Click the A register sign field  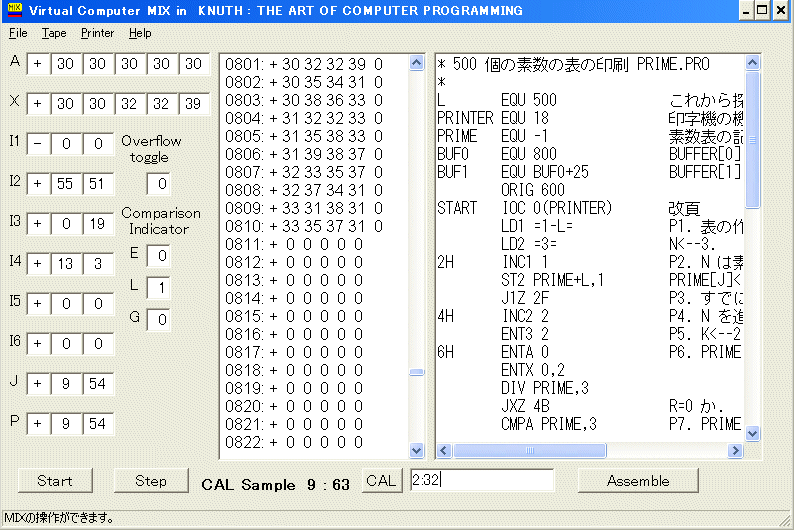(x=38, y=64)
